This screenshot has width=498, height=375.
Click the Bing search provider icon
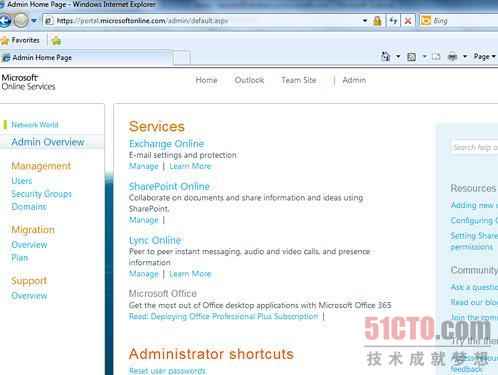[x=426, y=21]
